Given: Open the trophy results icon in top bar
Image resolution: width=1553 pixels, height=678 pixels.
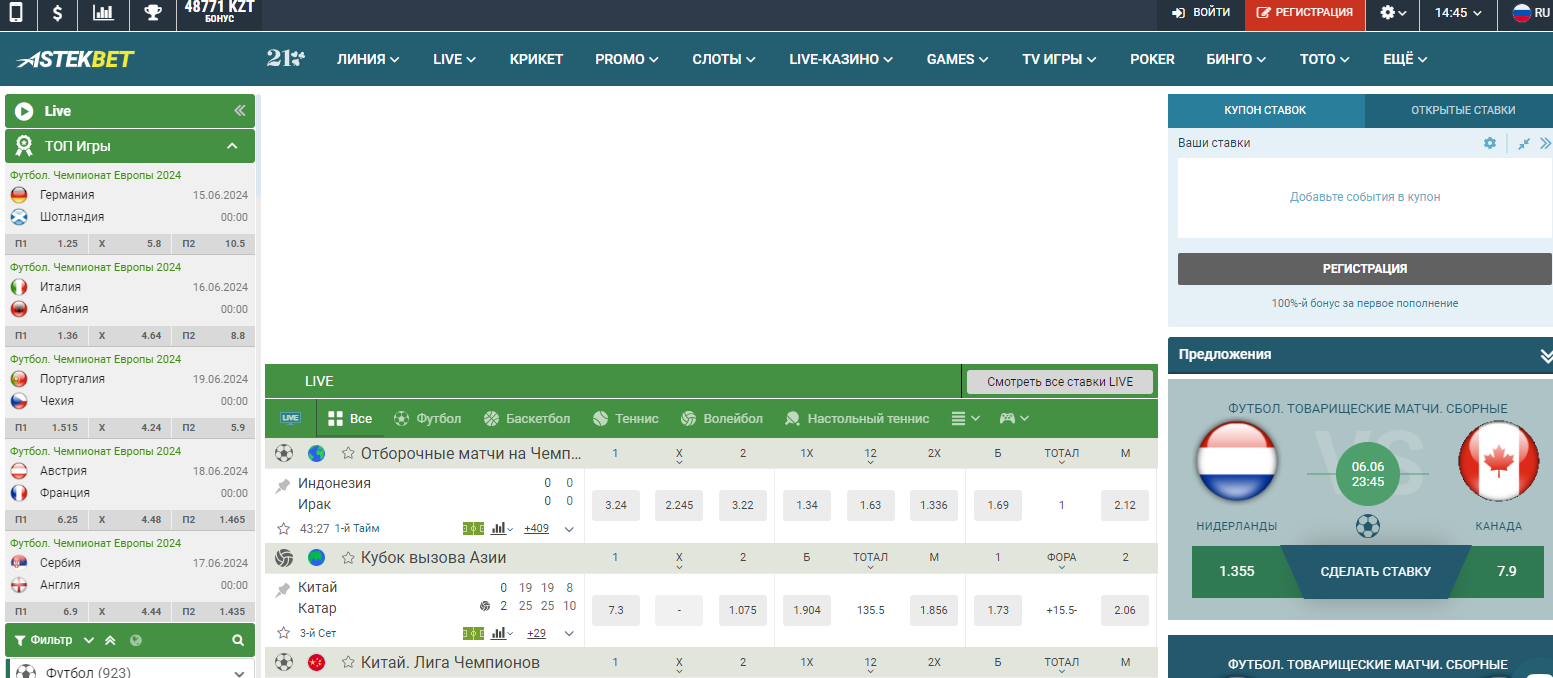Looking at the screenshot, I should point(152,14).
